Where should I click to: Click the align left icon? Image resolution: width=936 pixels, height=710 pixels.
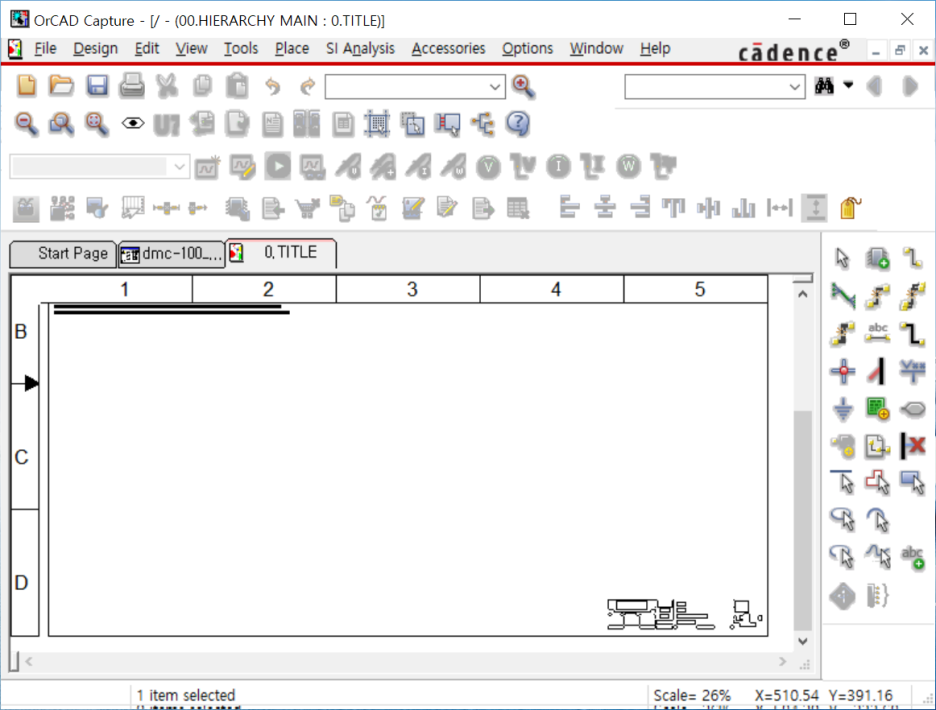[x=569, y=208]
